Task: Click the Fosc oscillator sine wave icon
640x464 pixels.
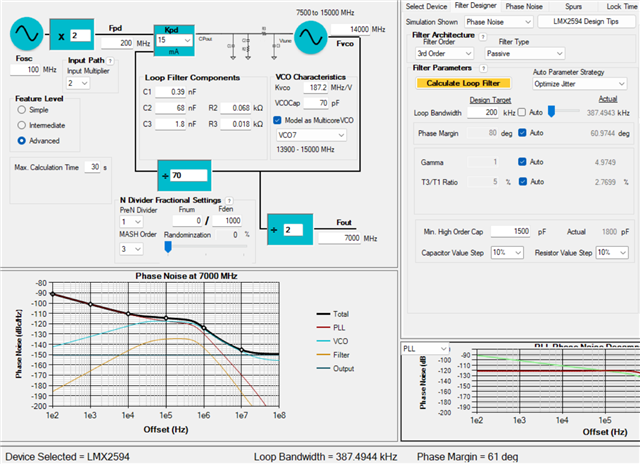Action: (27, 34)
